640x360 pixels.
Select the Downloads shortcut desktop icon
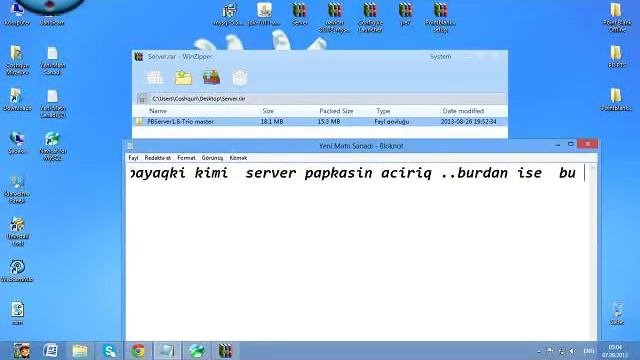click(x=17, y=99)
